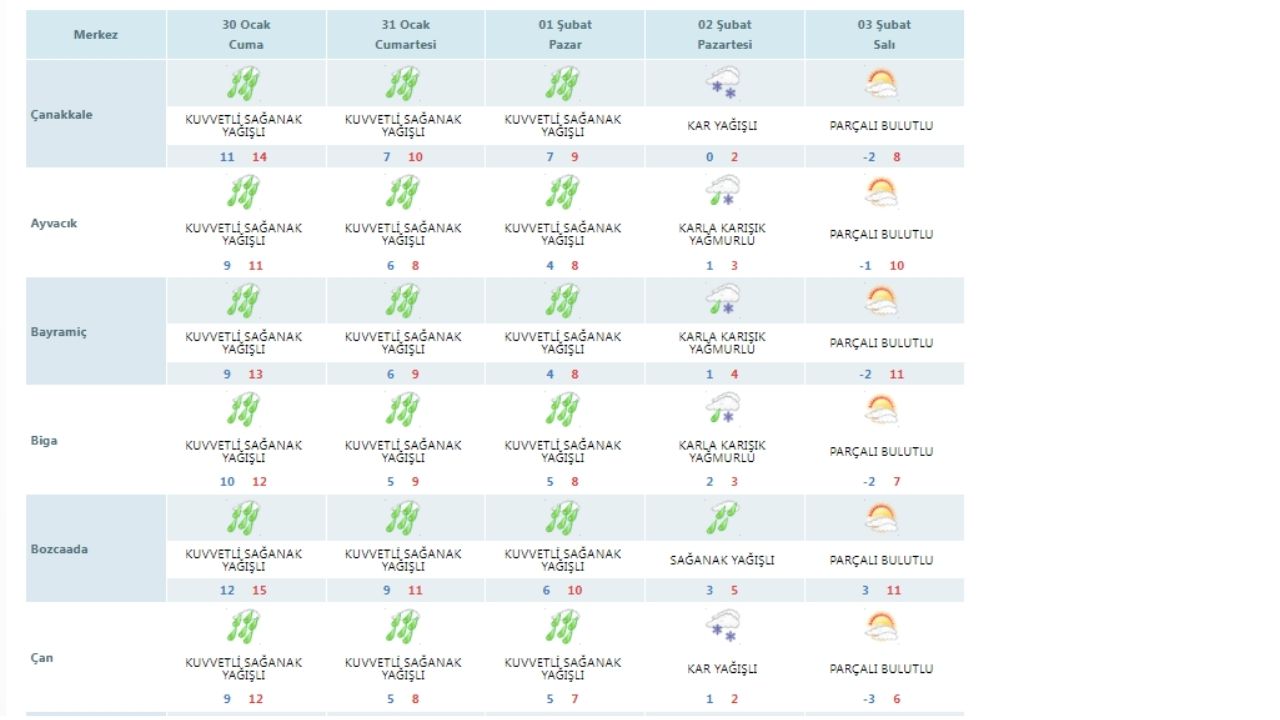Click Çanakkale partly cloudy icon for 03 Şubat
This screenshot has width=1280, height=720.
[x=881, y=84]
